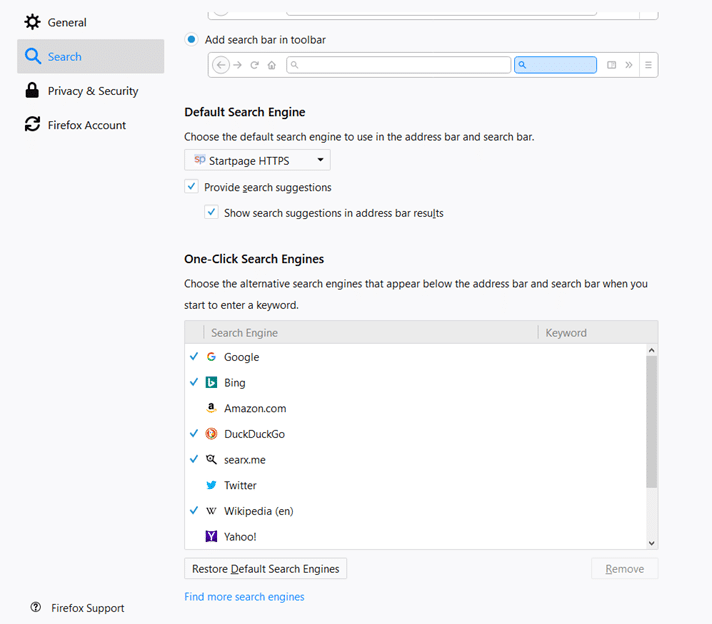Open the General settings category
Viewport: 712px width, 624px height.
pos(90,22)
